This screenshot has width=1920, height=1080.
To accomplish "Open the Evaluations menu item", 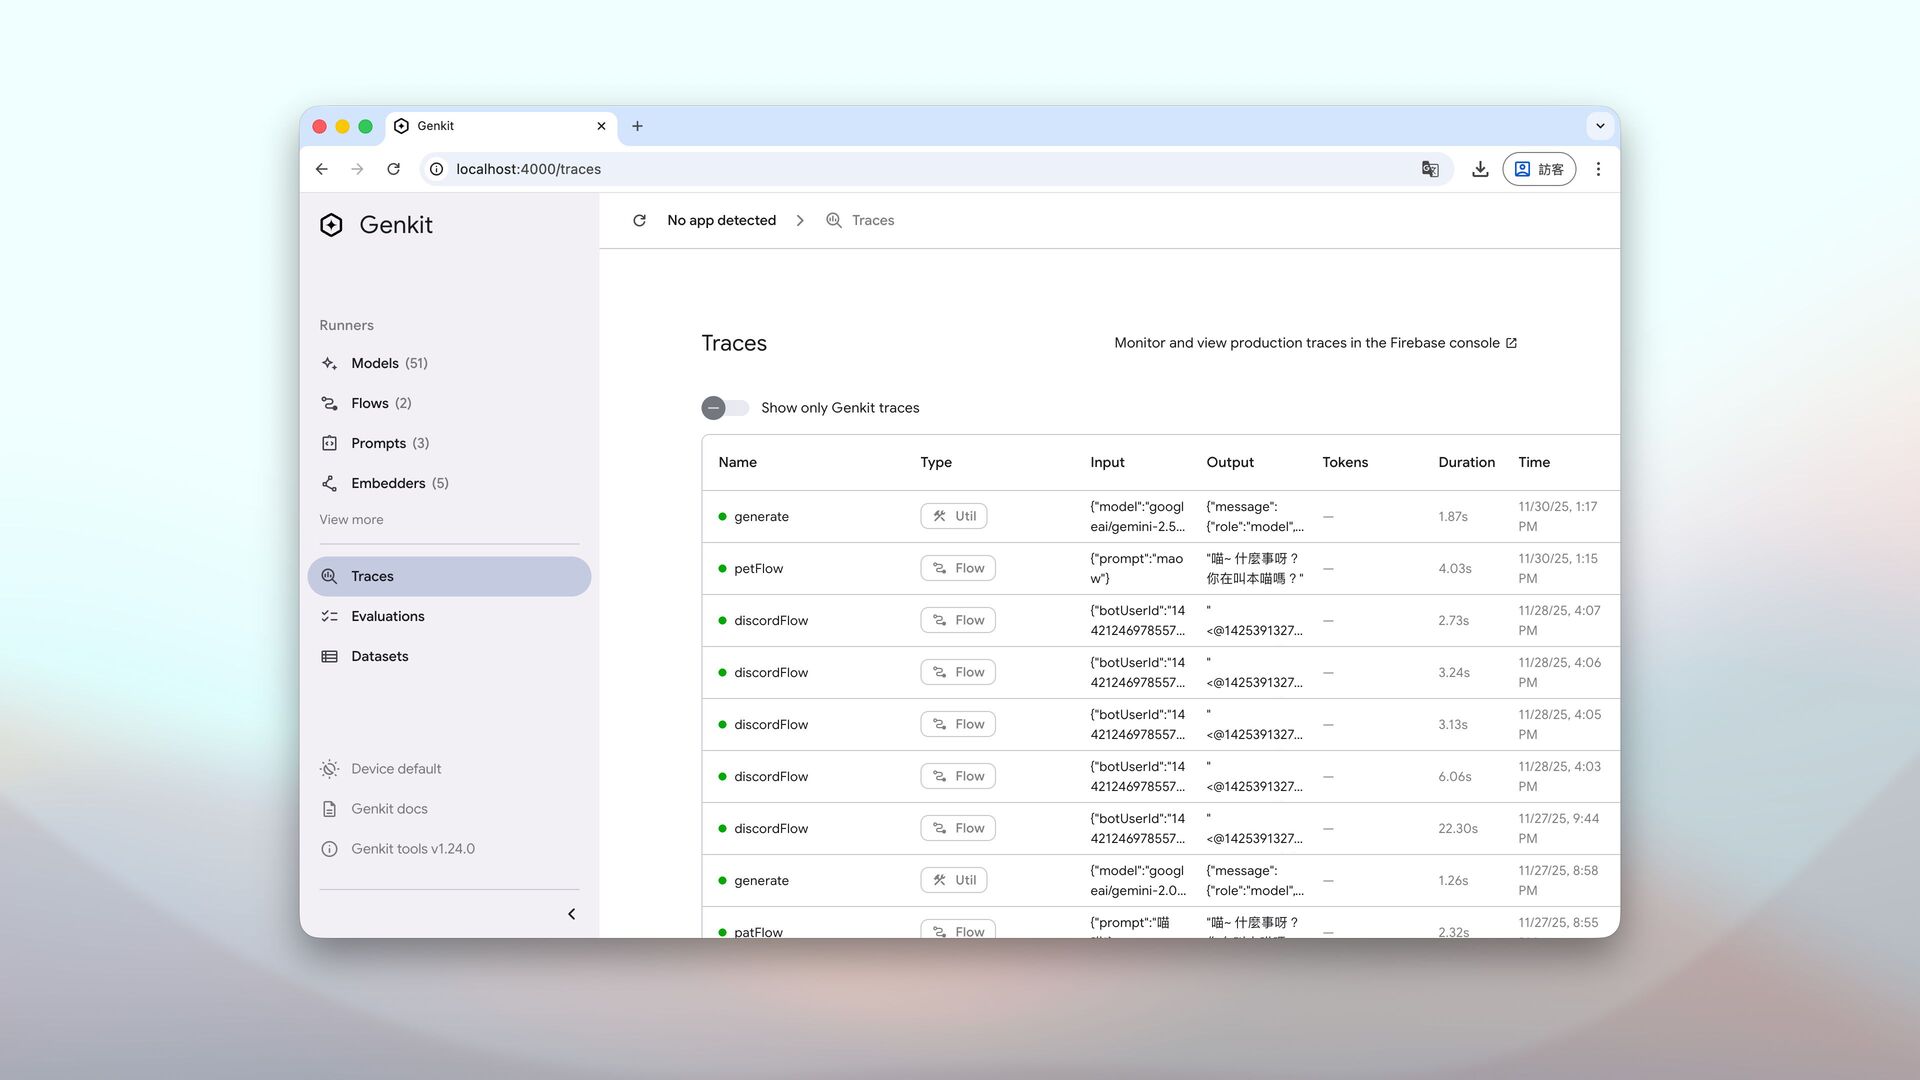I will coord(388,616).
